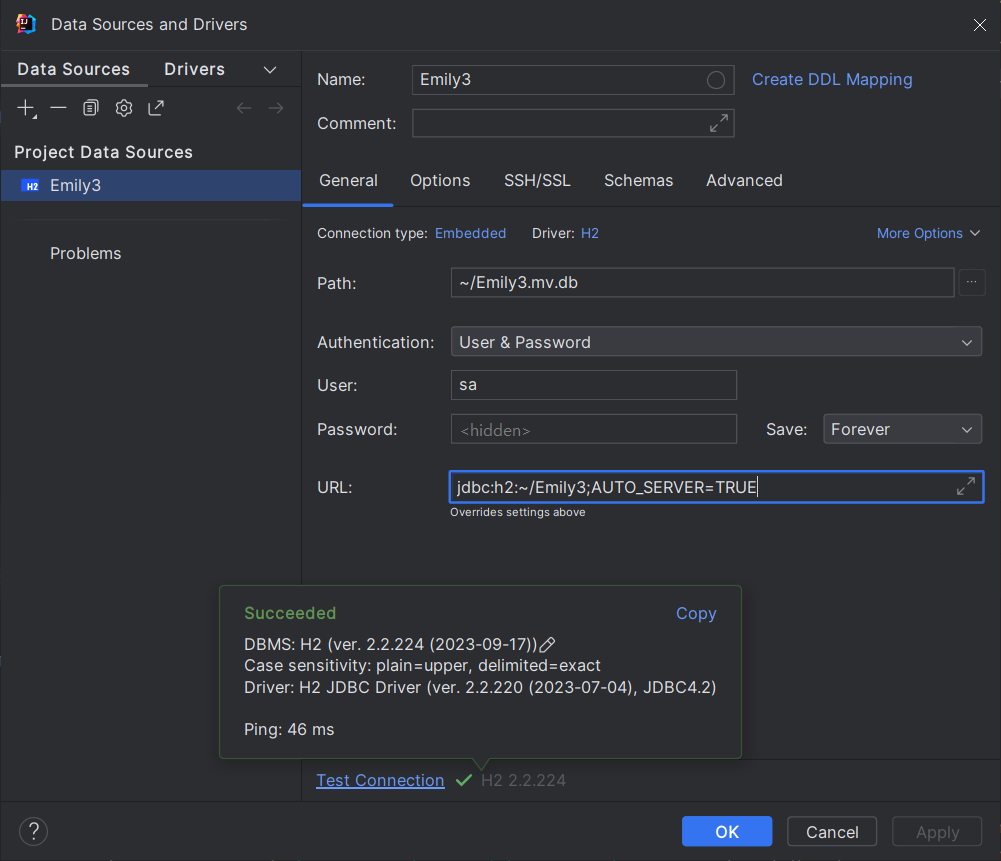Open the Advanced tab
The width and height of the screenshot is (1001, 861).
[744, 181]
